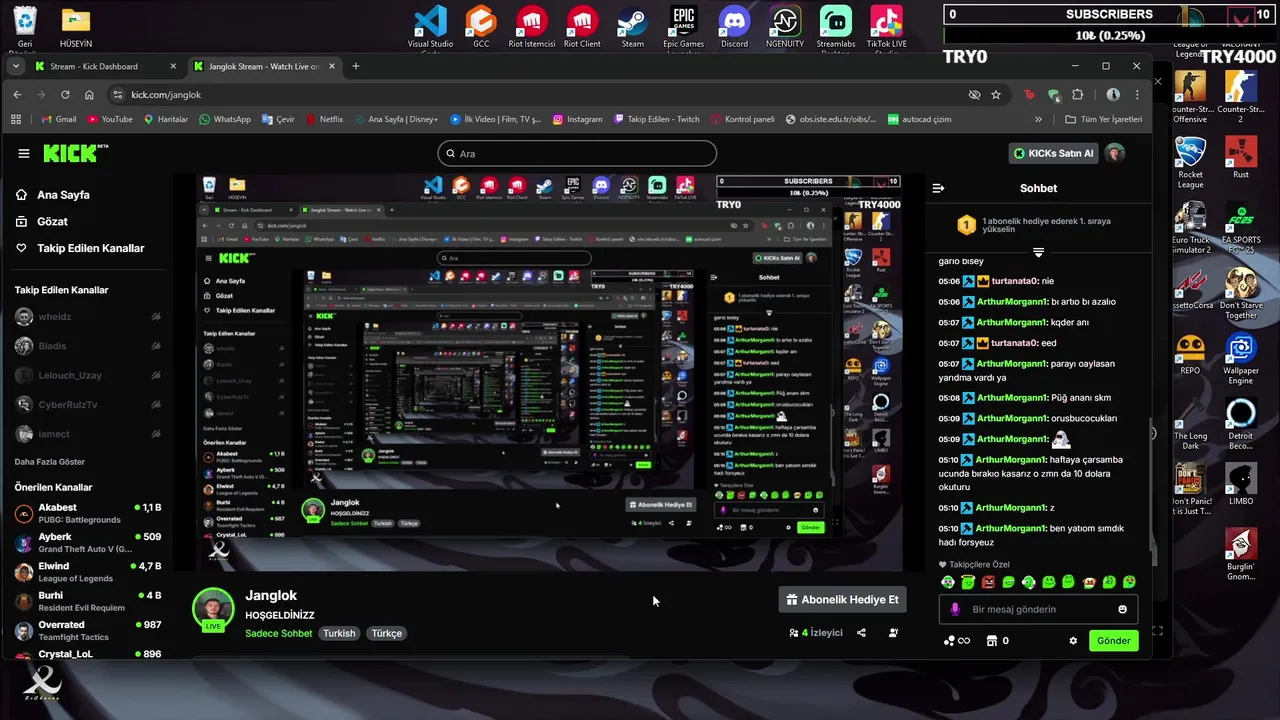Image resolution: width=1280 pixels, height=720 pixels.
Task: Open recommended channel Ayberk
Action: pyautogui.click(x=88, y=543)
